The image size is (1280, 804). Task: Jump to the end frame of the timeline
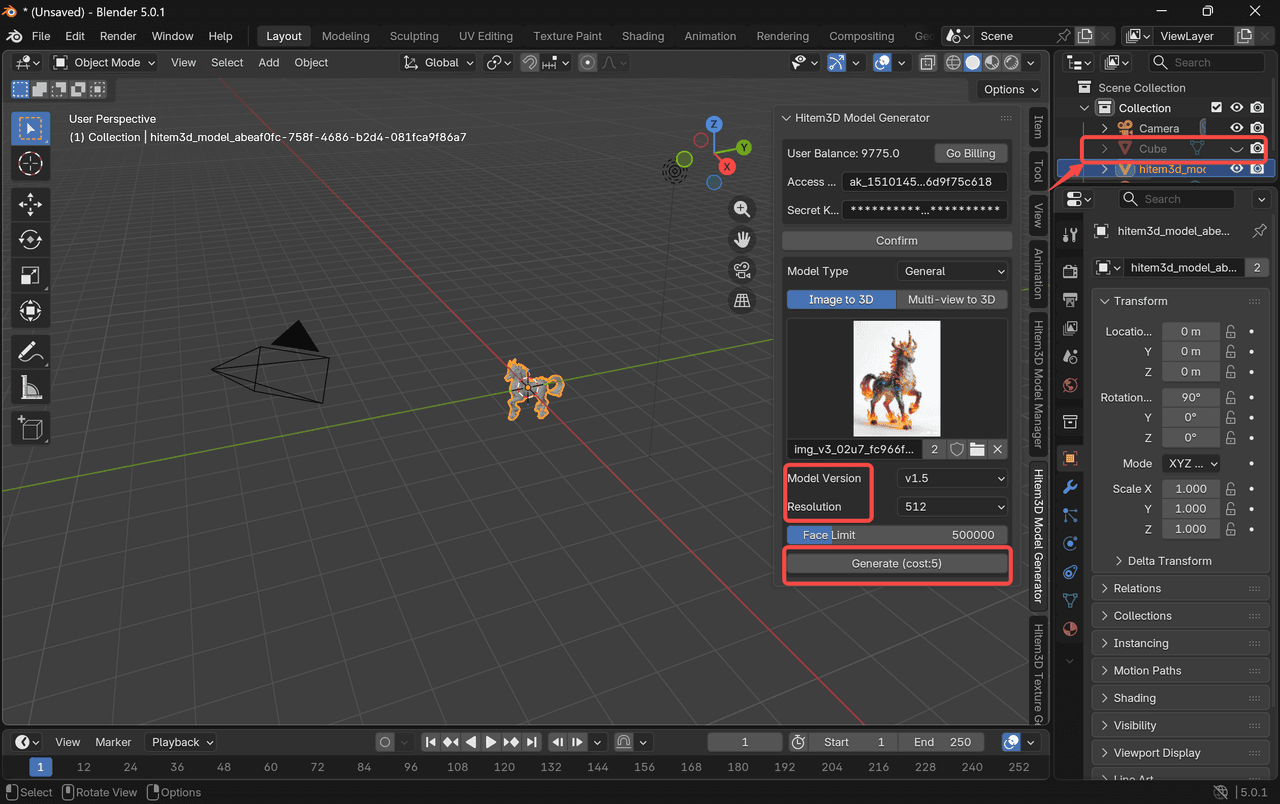pos(532,742)
